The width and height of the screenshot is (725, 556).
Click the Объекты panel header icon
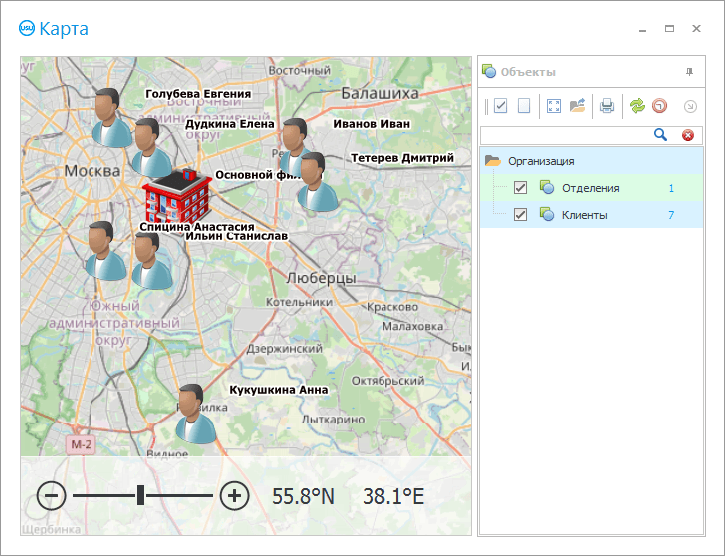pos(489,71)
